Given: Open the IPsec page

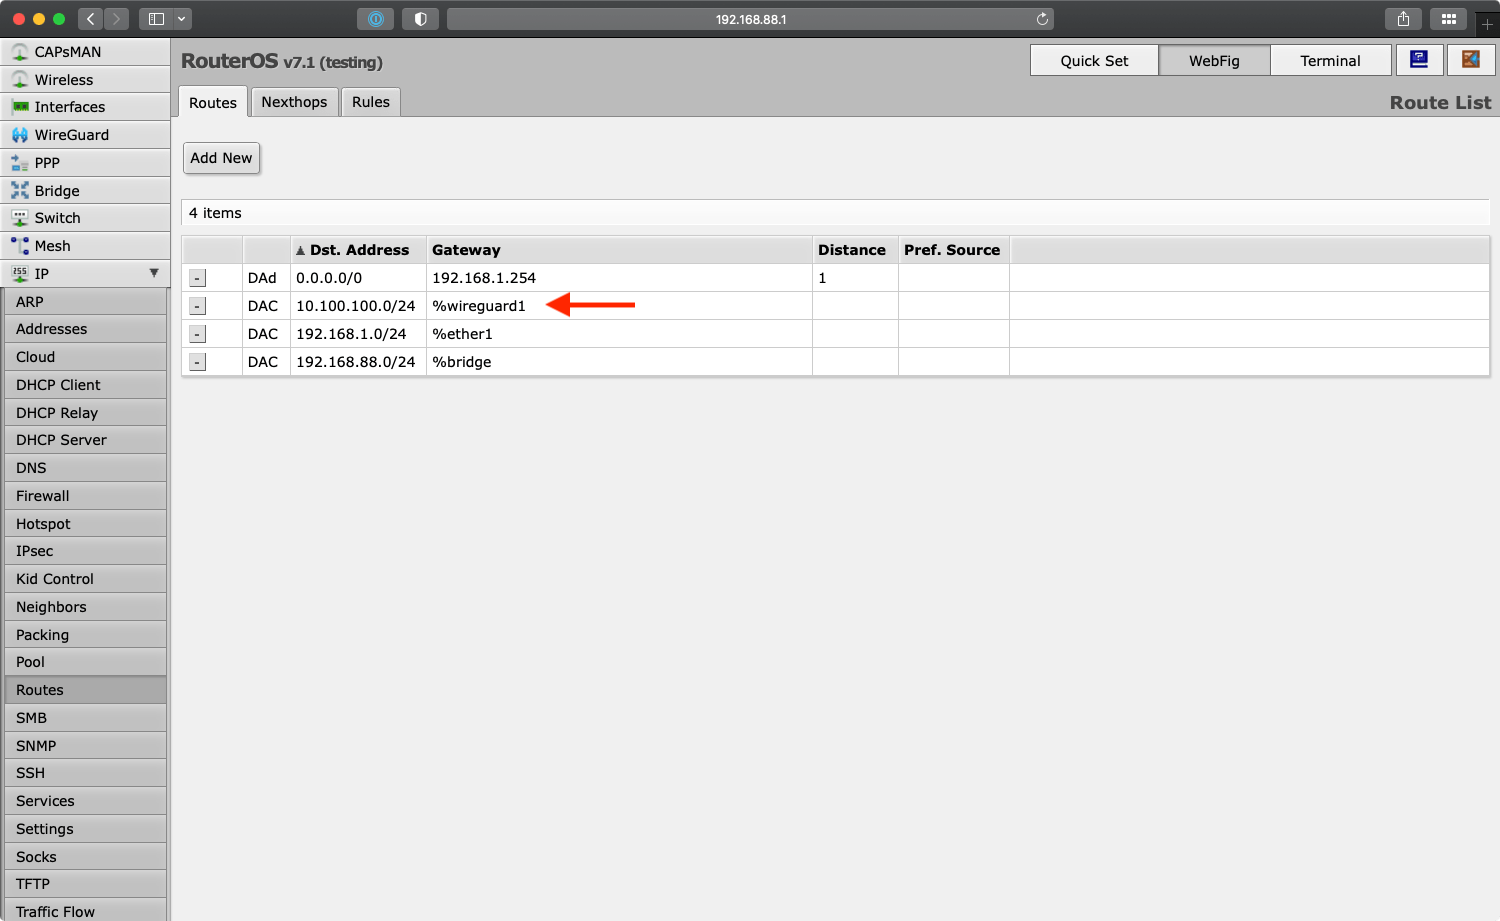Looking at the screenshot, I should [85, 551].
